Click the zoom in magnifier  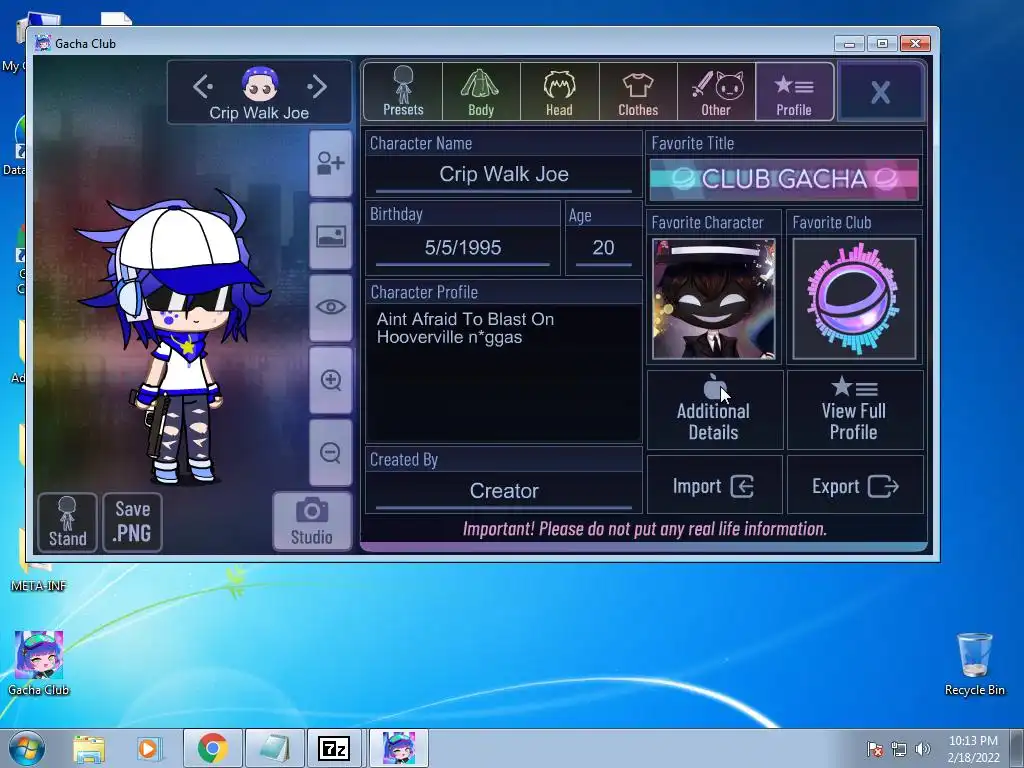click(x=330, y=380)
